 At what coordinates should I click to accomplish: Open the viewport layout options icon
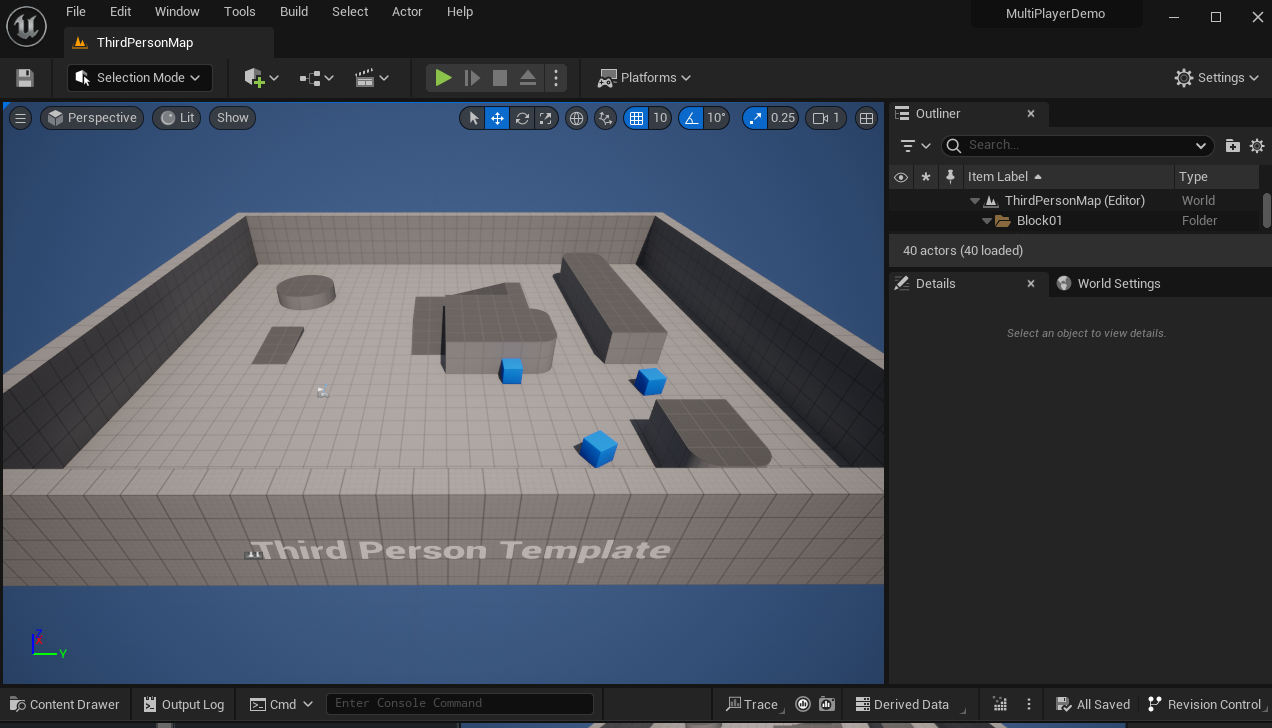(867, 118)
